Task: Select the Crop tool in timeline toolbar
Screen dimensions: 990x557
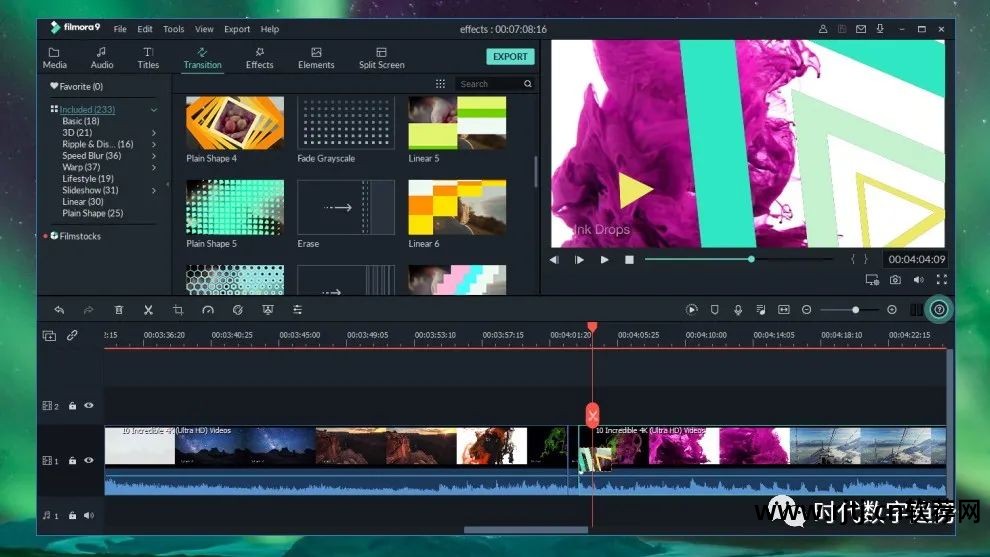Action: (x=178, y=310)
